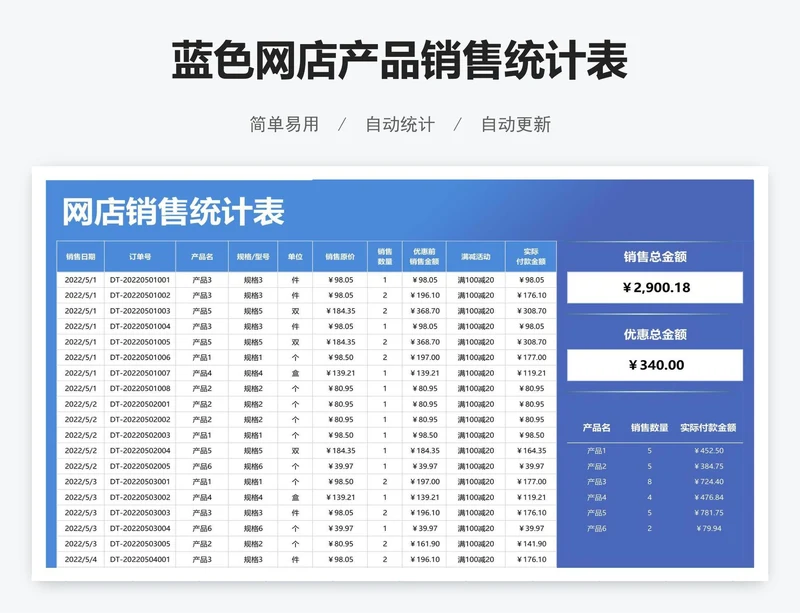This screenshot has width=800, height=613.
Task: Select the 销售日期 column header
Action: point(81,257)
